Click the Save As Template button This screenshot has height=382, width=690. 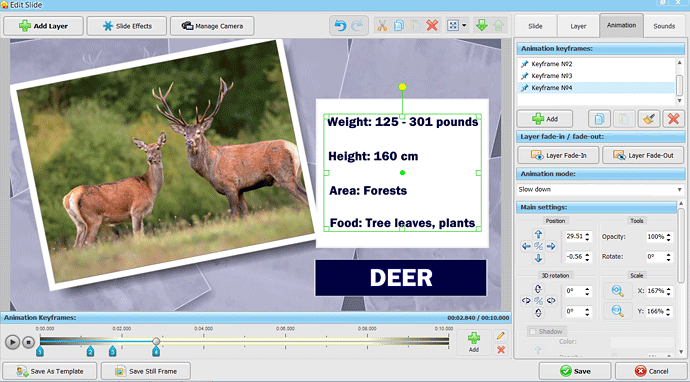point(50,371)
